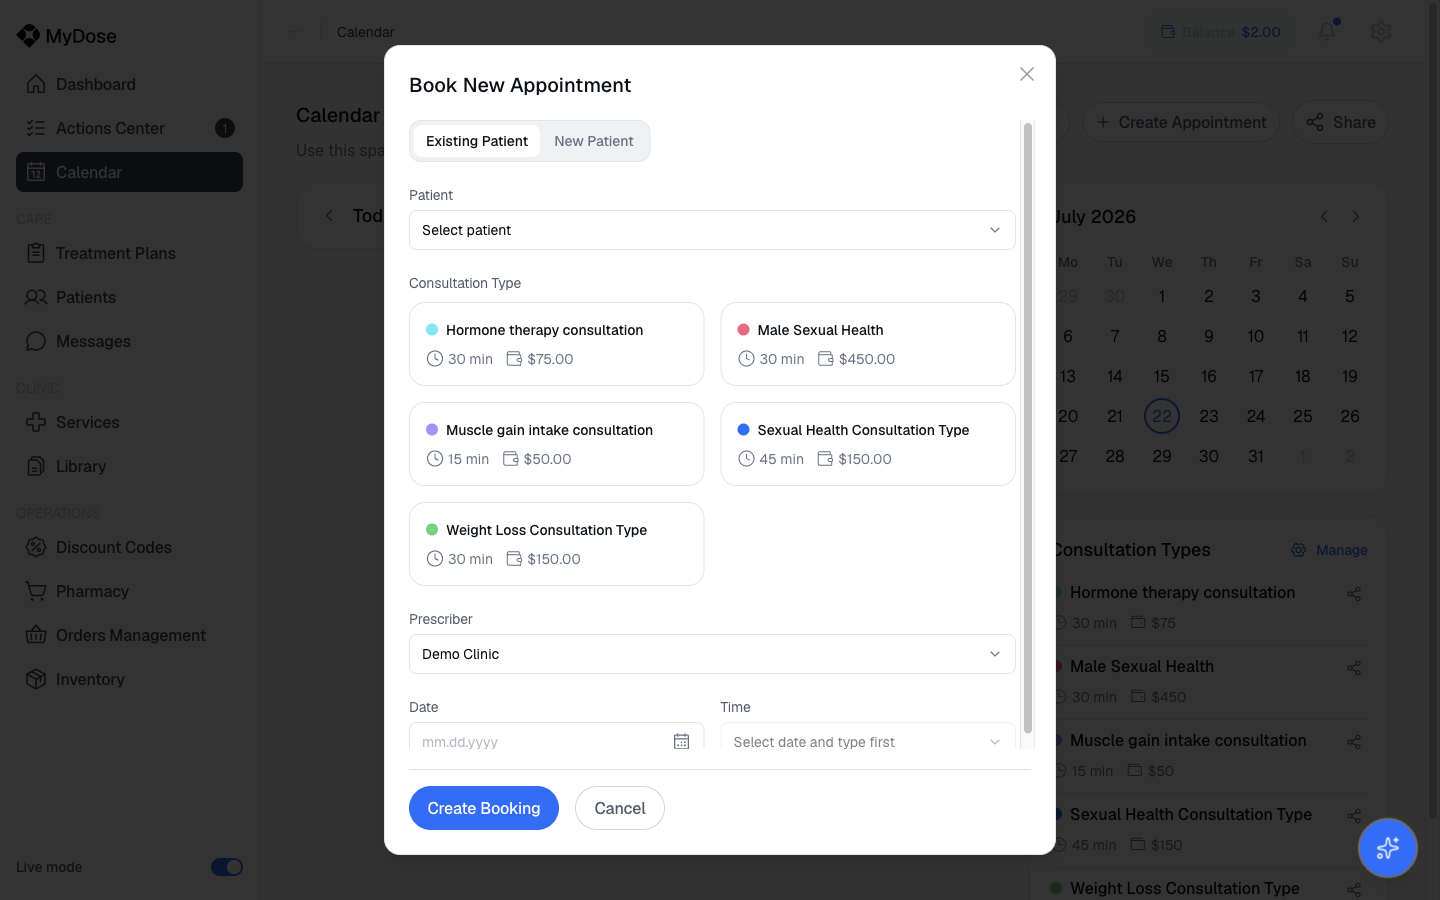The width and height of the screenshot is (1440, 900).
Task: Click the Create Appointment button
Action: point(1181,122)
